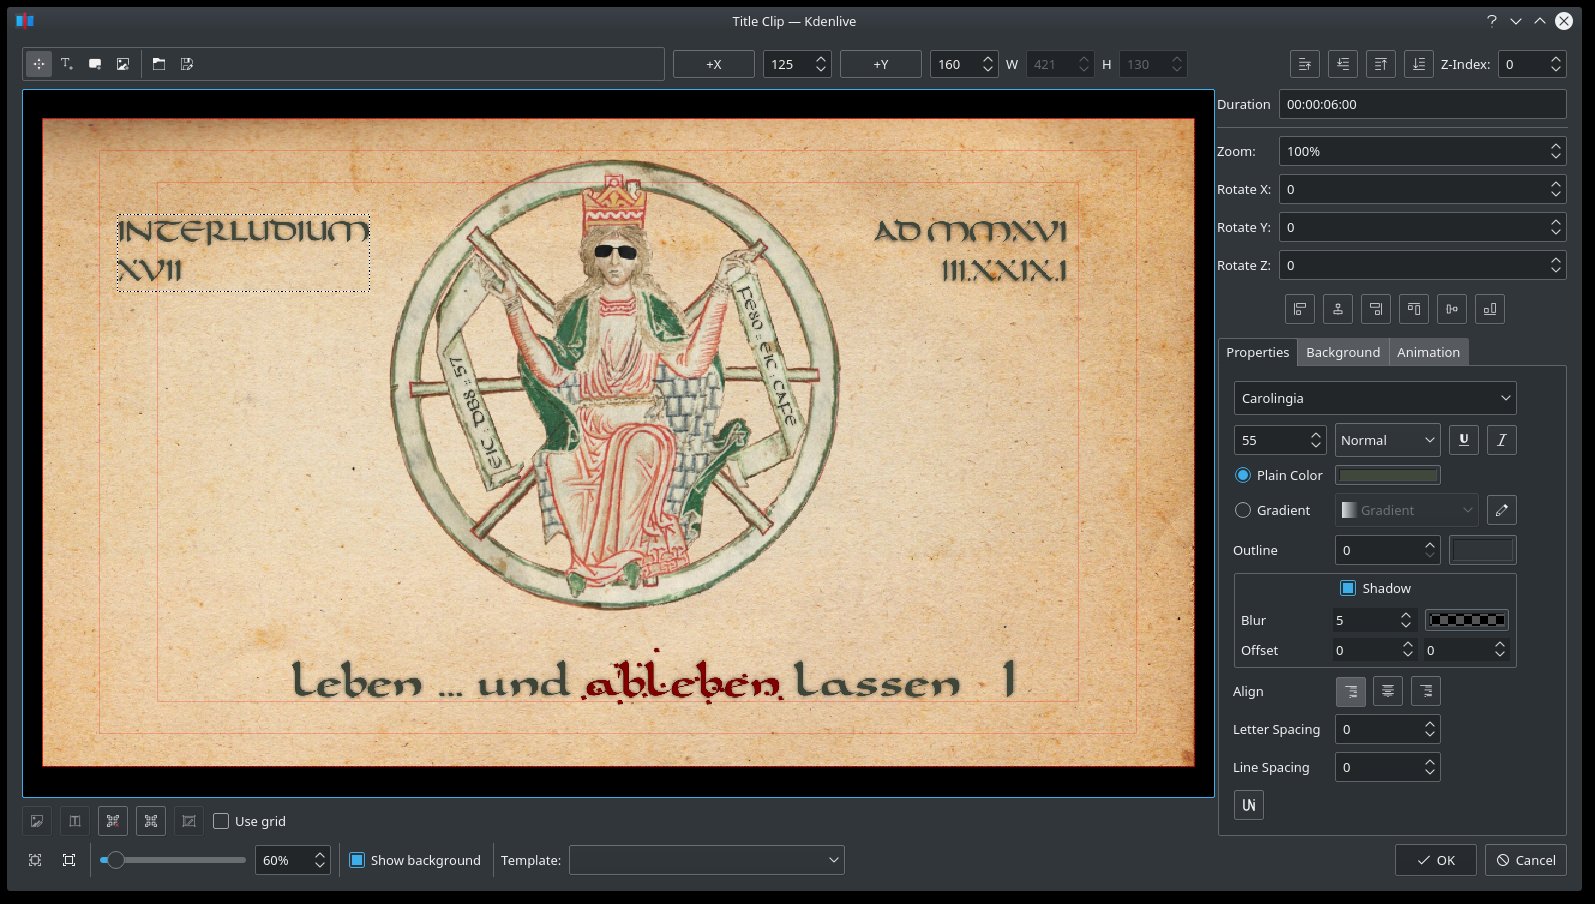Image resolution: width=1595 pixels, height=904 pixels.
Task: Align item to left edge
Action: pyautogui.click(x=1300, y=309)
